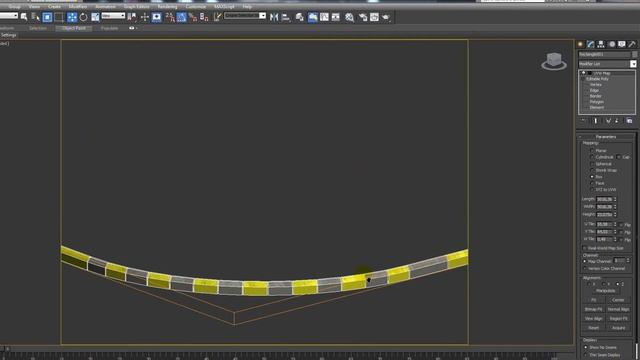
Task: Toggle Show End Result icon
Action: coord(596,121)
